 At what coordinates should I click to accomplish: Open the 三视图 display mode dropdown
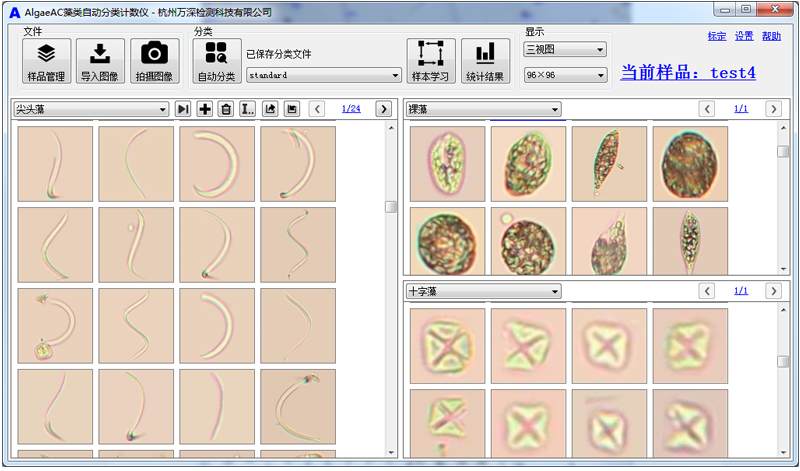click(565, 49)
